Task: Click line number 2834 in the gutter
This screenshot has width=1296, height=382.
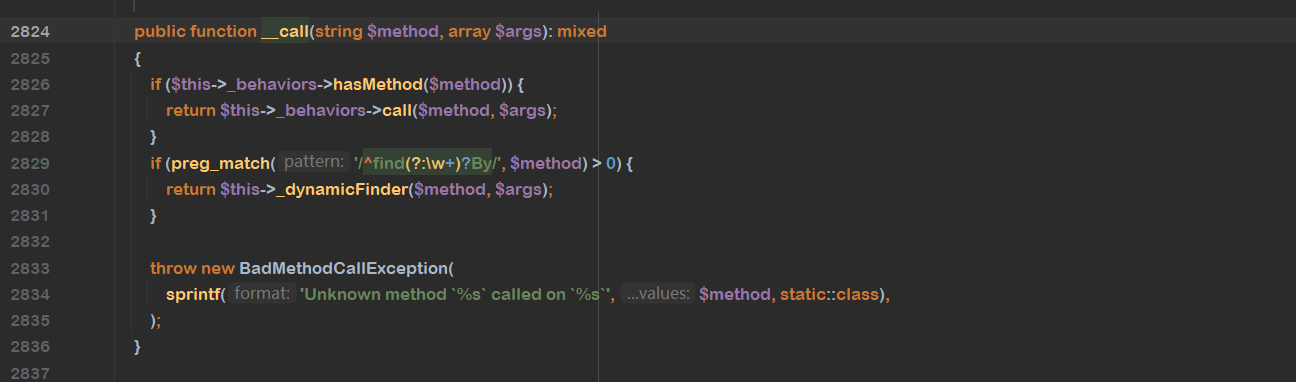Action: (30, 294)
